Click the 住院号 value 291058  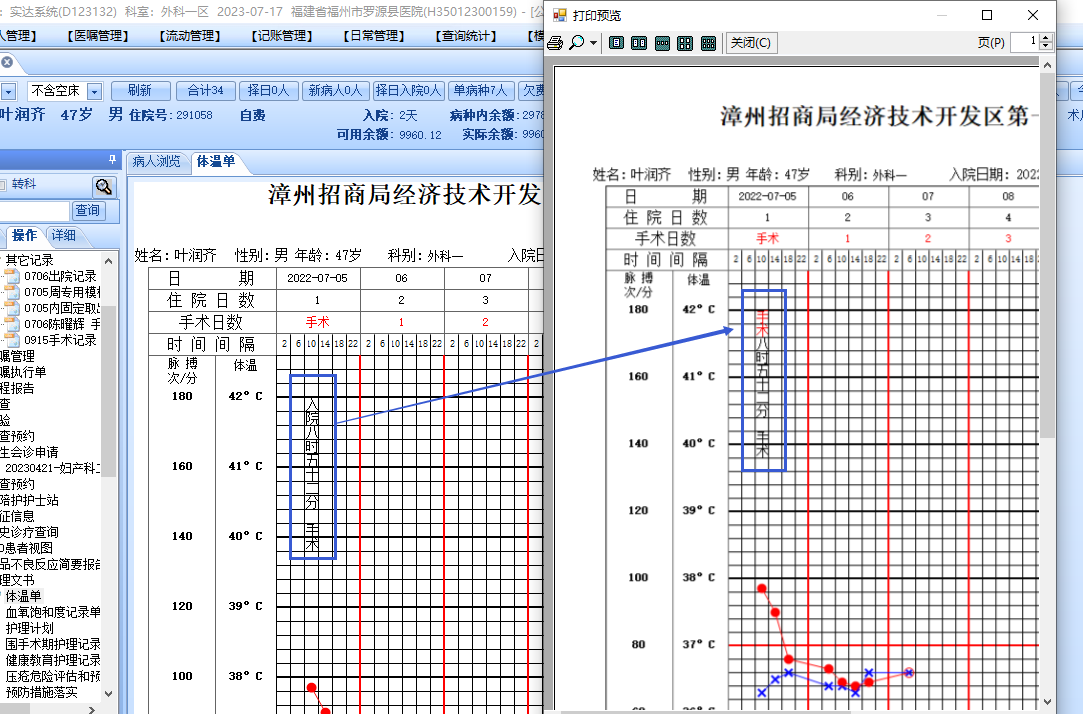(x=194, y=115)
